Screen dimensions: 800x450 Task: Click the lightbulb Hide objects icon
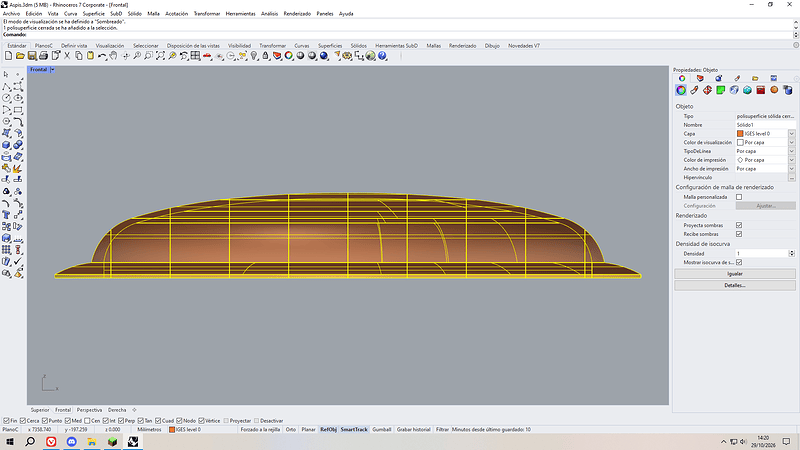pyautogui.click(x=254, y=56)
